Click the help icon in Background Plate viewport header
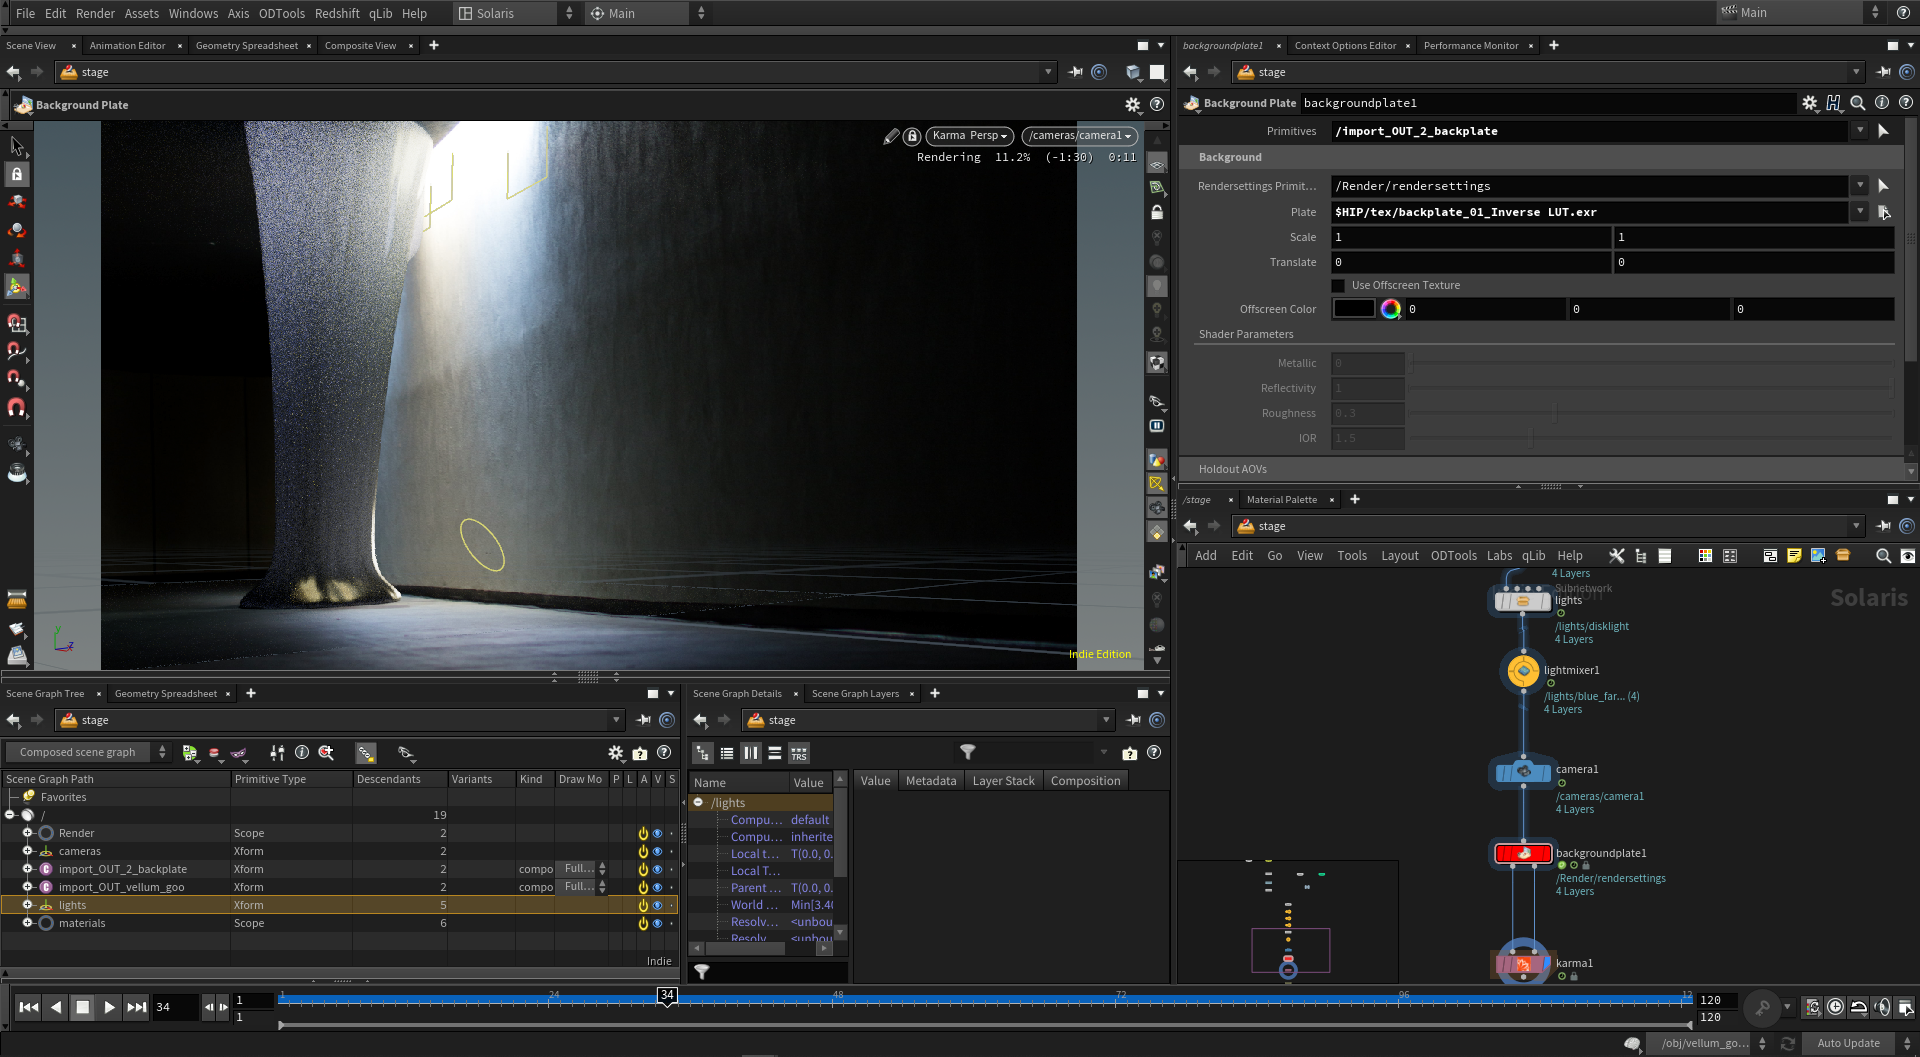This screenshot has width=1920, height=1057. (1157, 104)
